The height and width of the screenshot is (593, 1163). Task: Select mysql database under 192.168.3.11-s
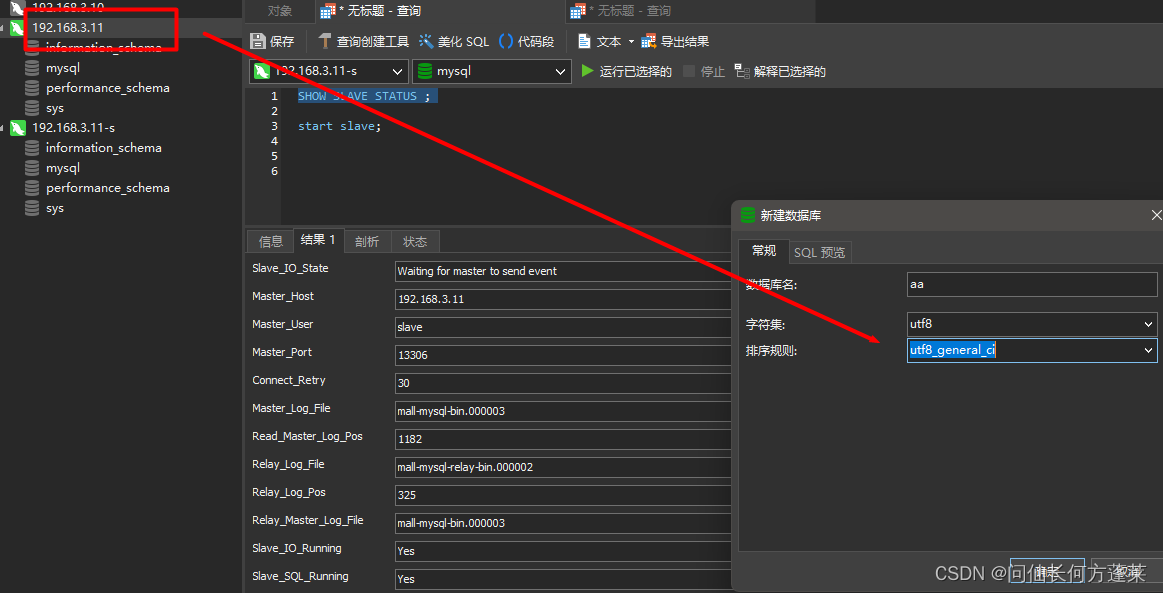pyautogui.click(x=62, y=168)
